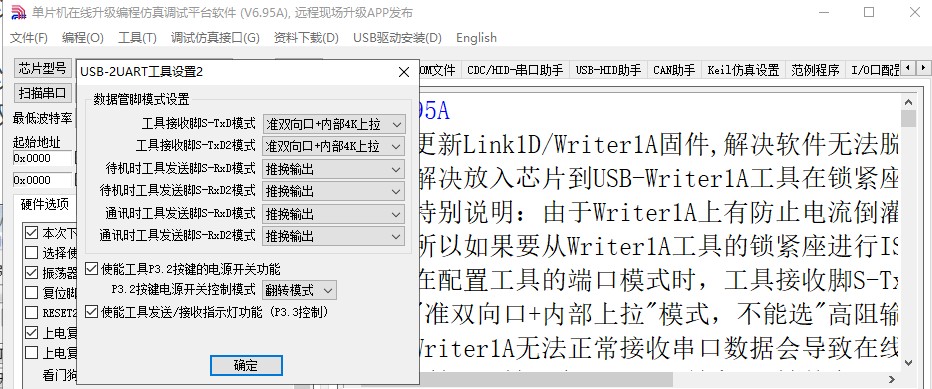Click the 芯片型号 button
Viewport: 932px width, 389px height.
(x=43, y=69)
